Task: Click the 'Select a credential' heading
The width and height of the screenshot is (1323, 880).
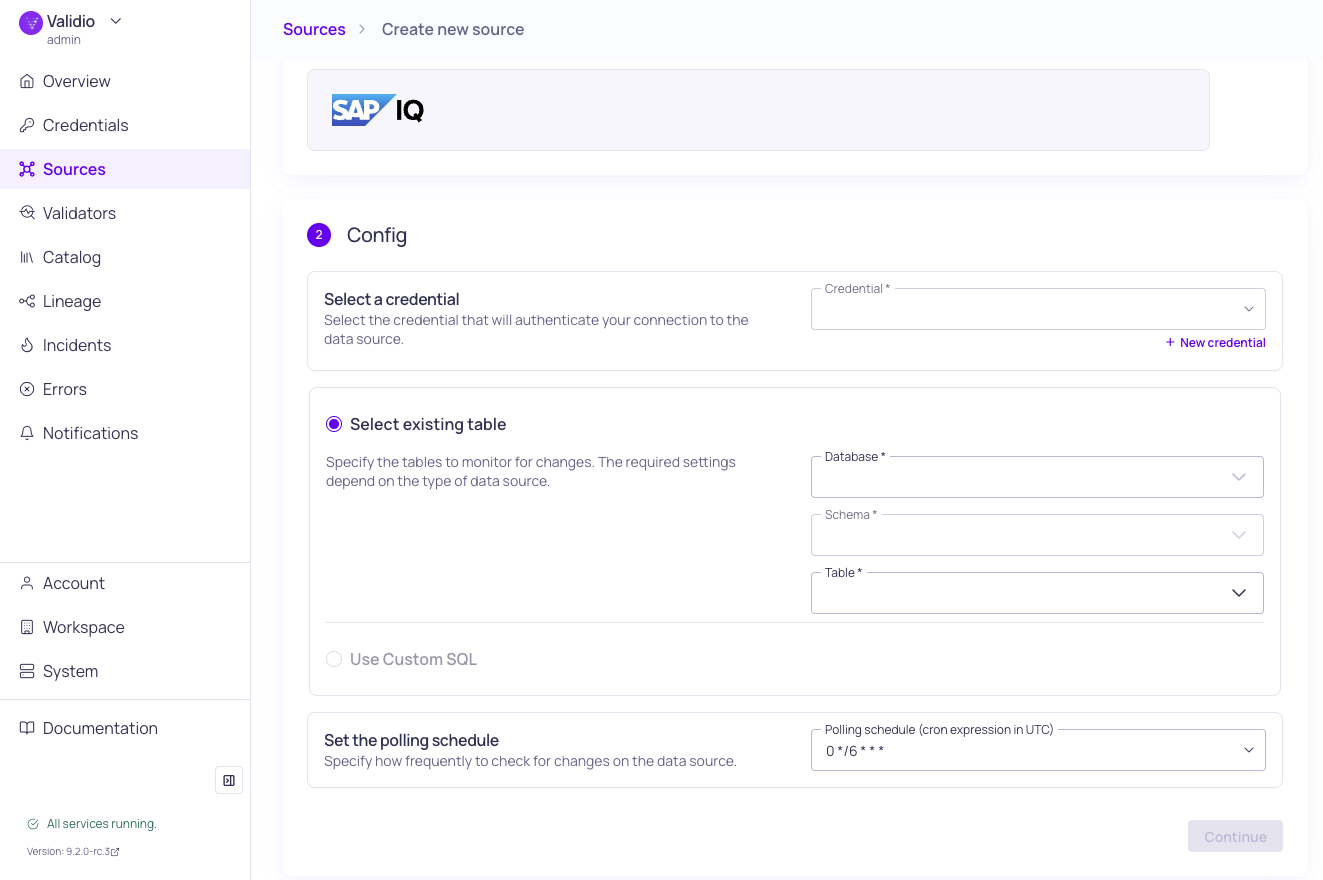Action: coord(392,299)
